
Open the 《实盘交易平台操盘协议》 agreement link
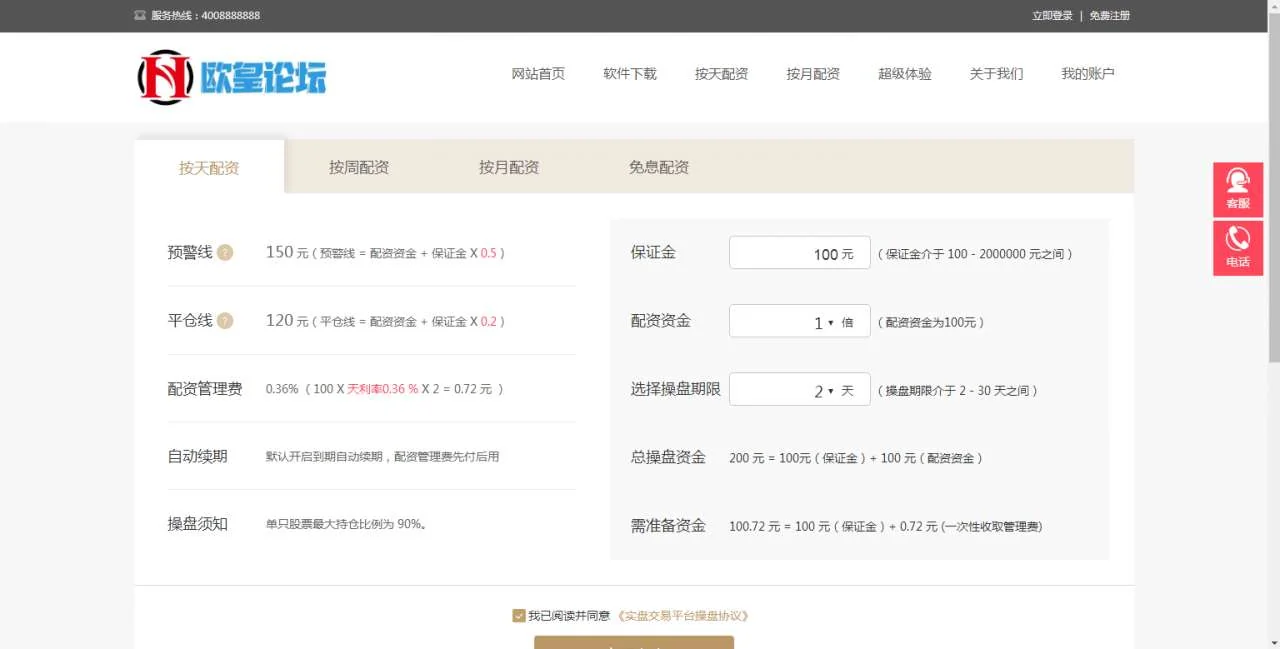[x=683, y=616]
